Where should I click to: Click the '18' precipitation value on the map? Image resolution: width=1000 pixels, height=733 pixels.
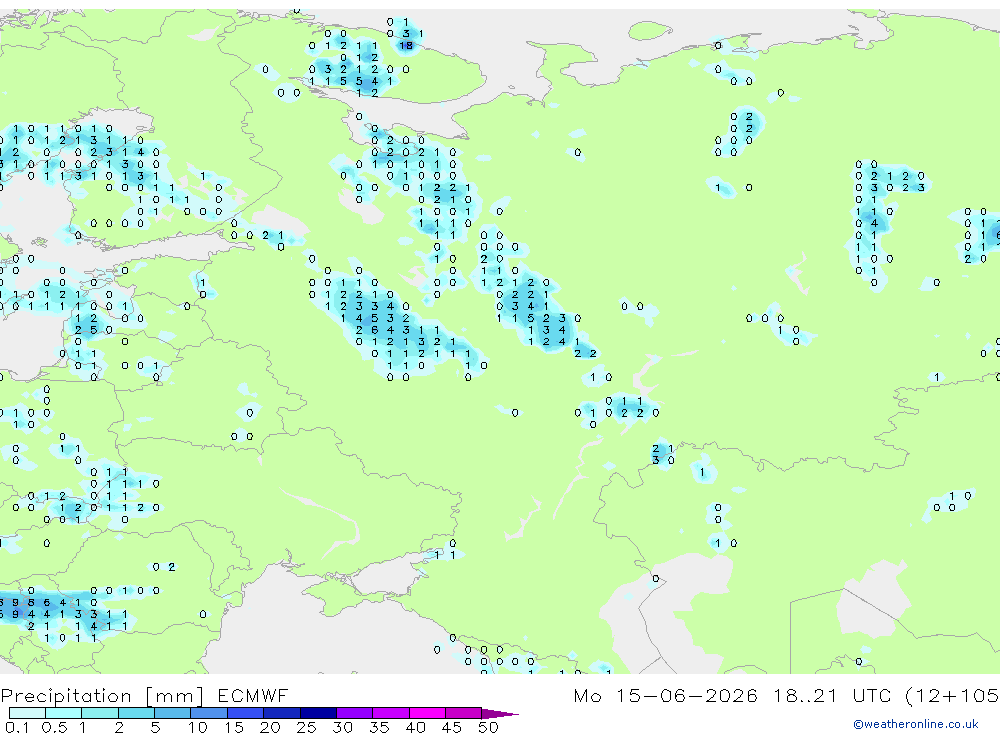(406, 45)
